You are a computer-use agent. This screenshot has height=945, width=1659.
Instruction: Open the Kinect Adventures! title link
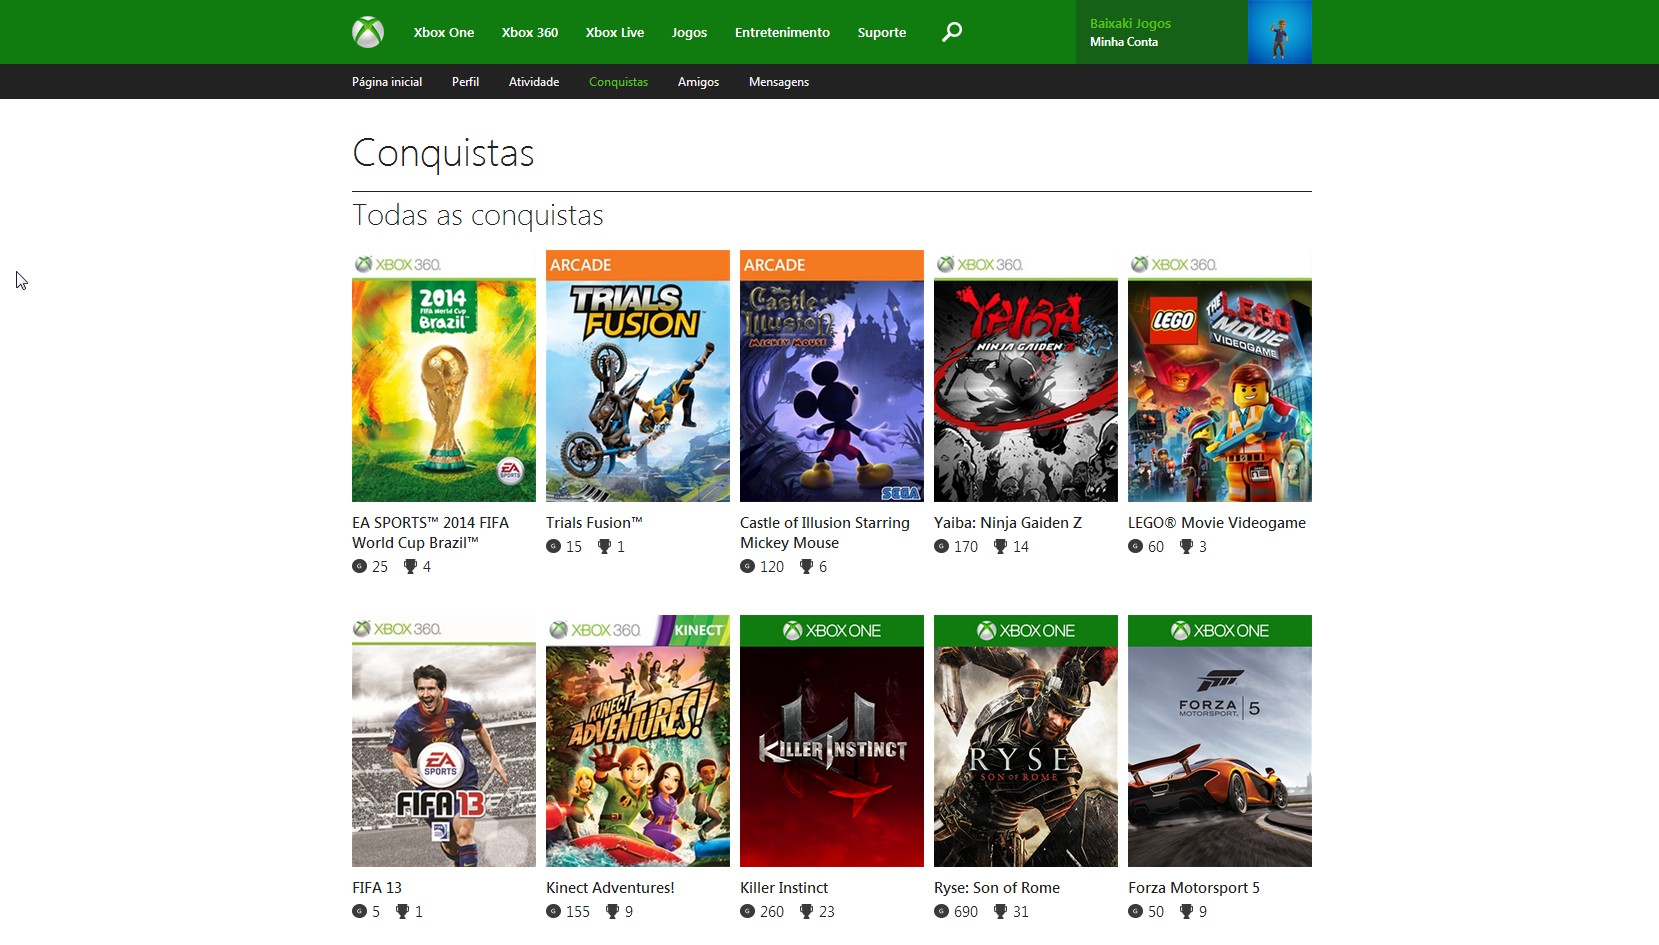pos(610,887)
